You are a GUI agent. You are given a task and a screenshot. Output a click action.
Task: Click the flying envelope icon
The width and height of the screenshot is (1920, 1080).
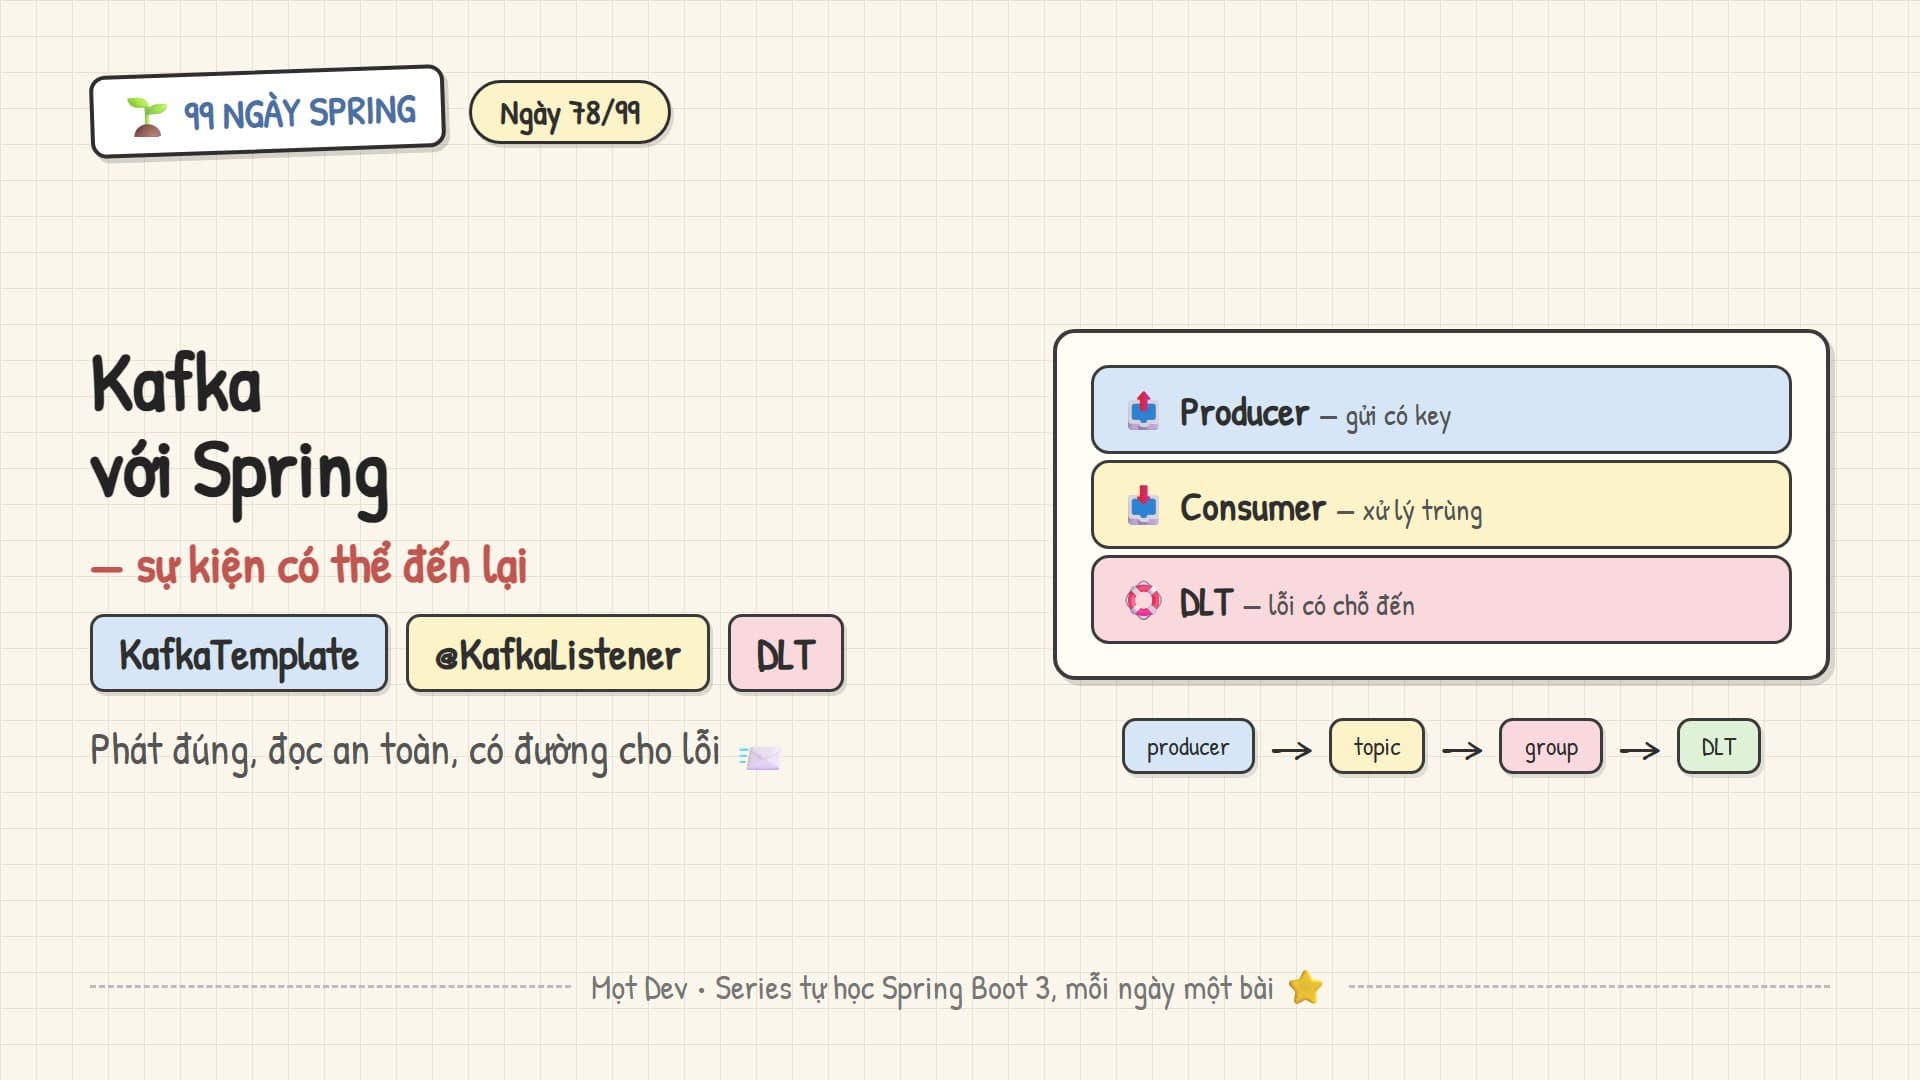(x=760, y=757)
